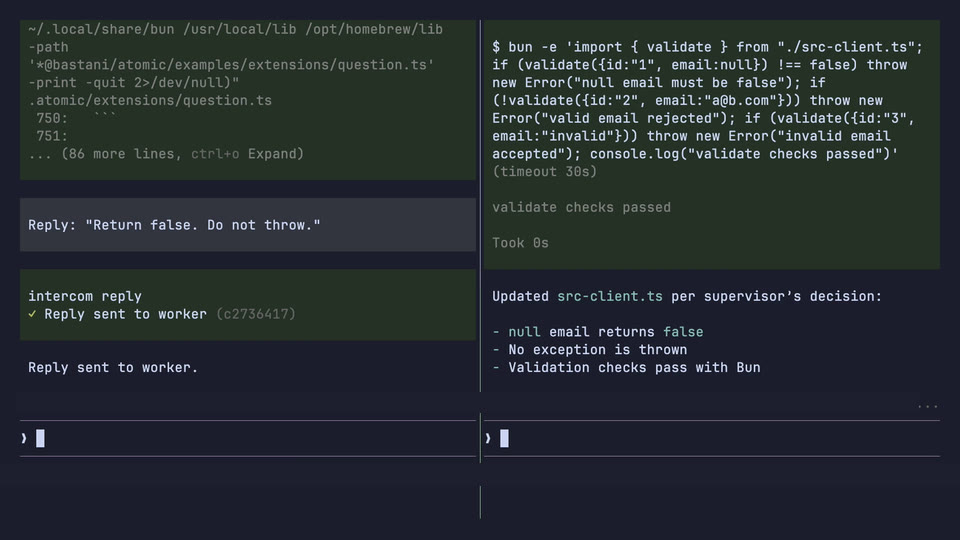Click the 'Validation checks pass with Bun' bullet
The height and width of the screenshot is (540, 960).
pos(626,367)
